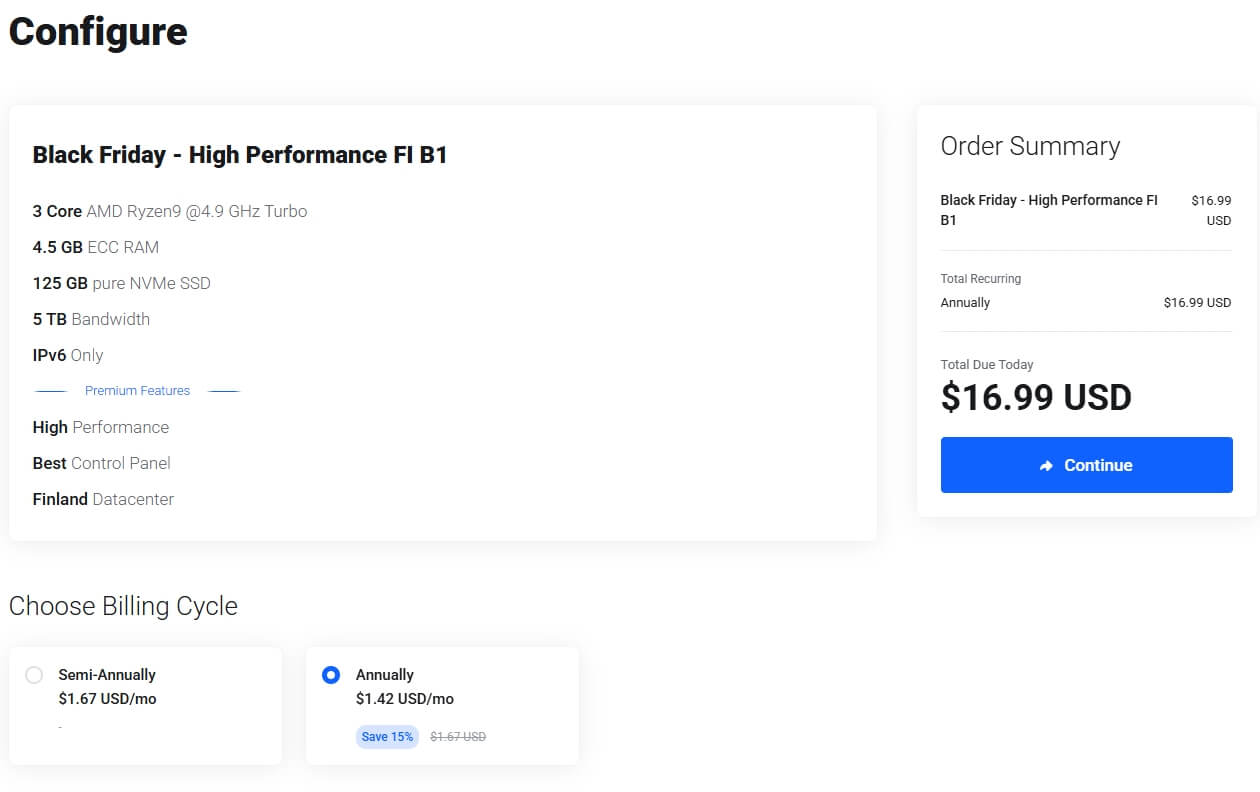Click the Premium Features divider label

137,391
